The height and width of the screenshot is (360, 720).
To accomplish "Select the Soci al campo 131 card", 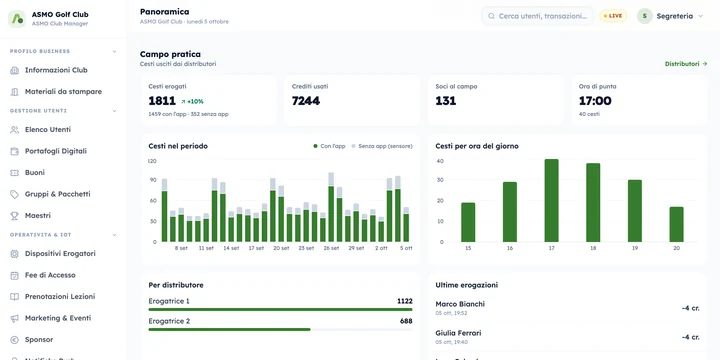I will [495, 100].
